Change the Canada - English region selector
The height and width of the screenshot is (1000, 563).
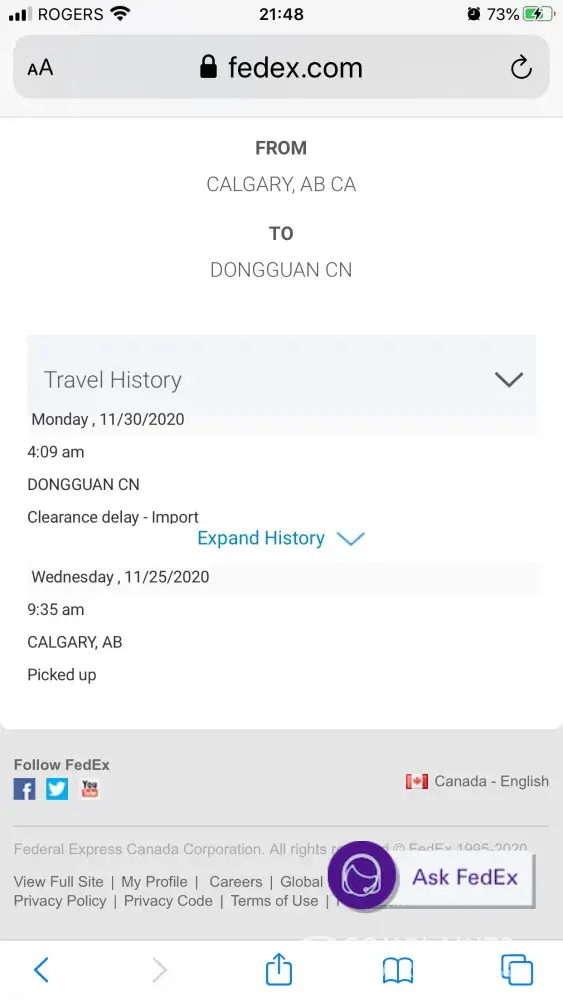click(477, 781)
